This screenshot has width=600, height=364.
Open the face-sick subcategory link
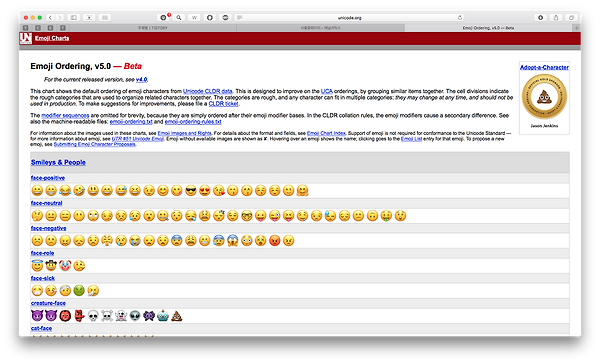[x=43, y=278]
